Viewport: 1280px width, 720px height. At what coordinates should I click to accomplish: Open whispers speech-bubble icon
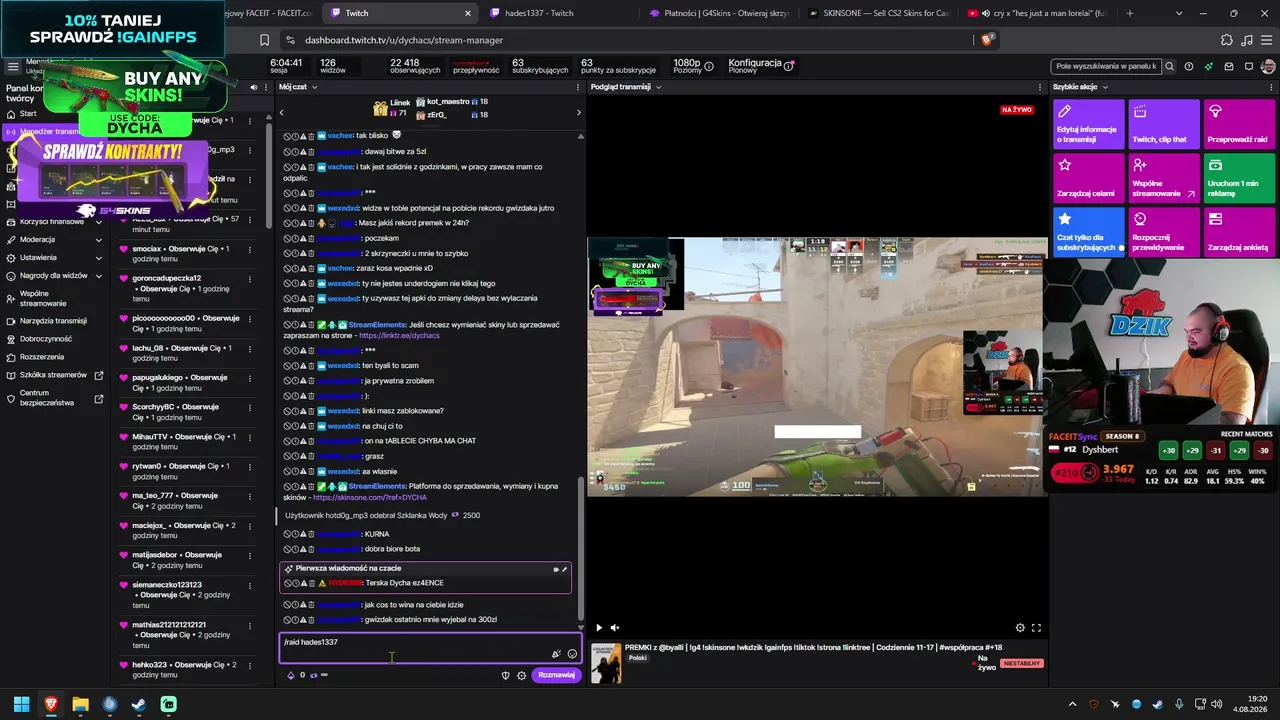[x=1249, y=66]
